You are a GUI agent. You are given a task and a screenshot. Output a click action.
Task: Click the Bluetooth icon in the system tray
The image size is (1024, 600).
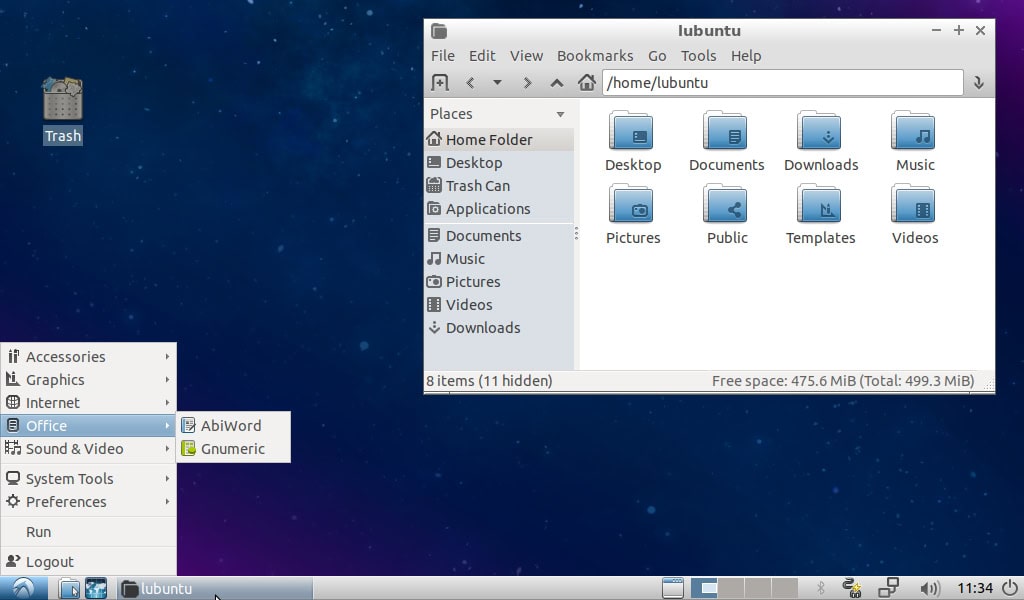pyautogui.click(x=822, y=589)
